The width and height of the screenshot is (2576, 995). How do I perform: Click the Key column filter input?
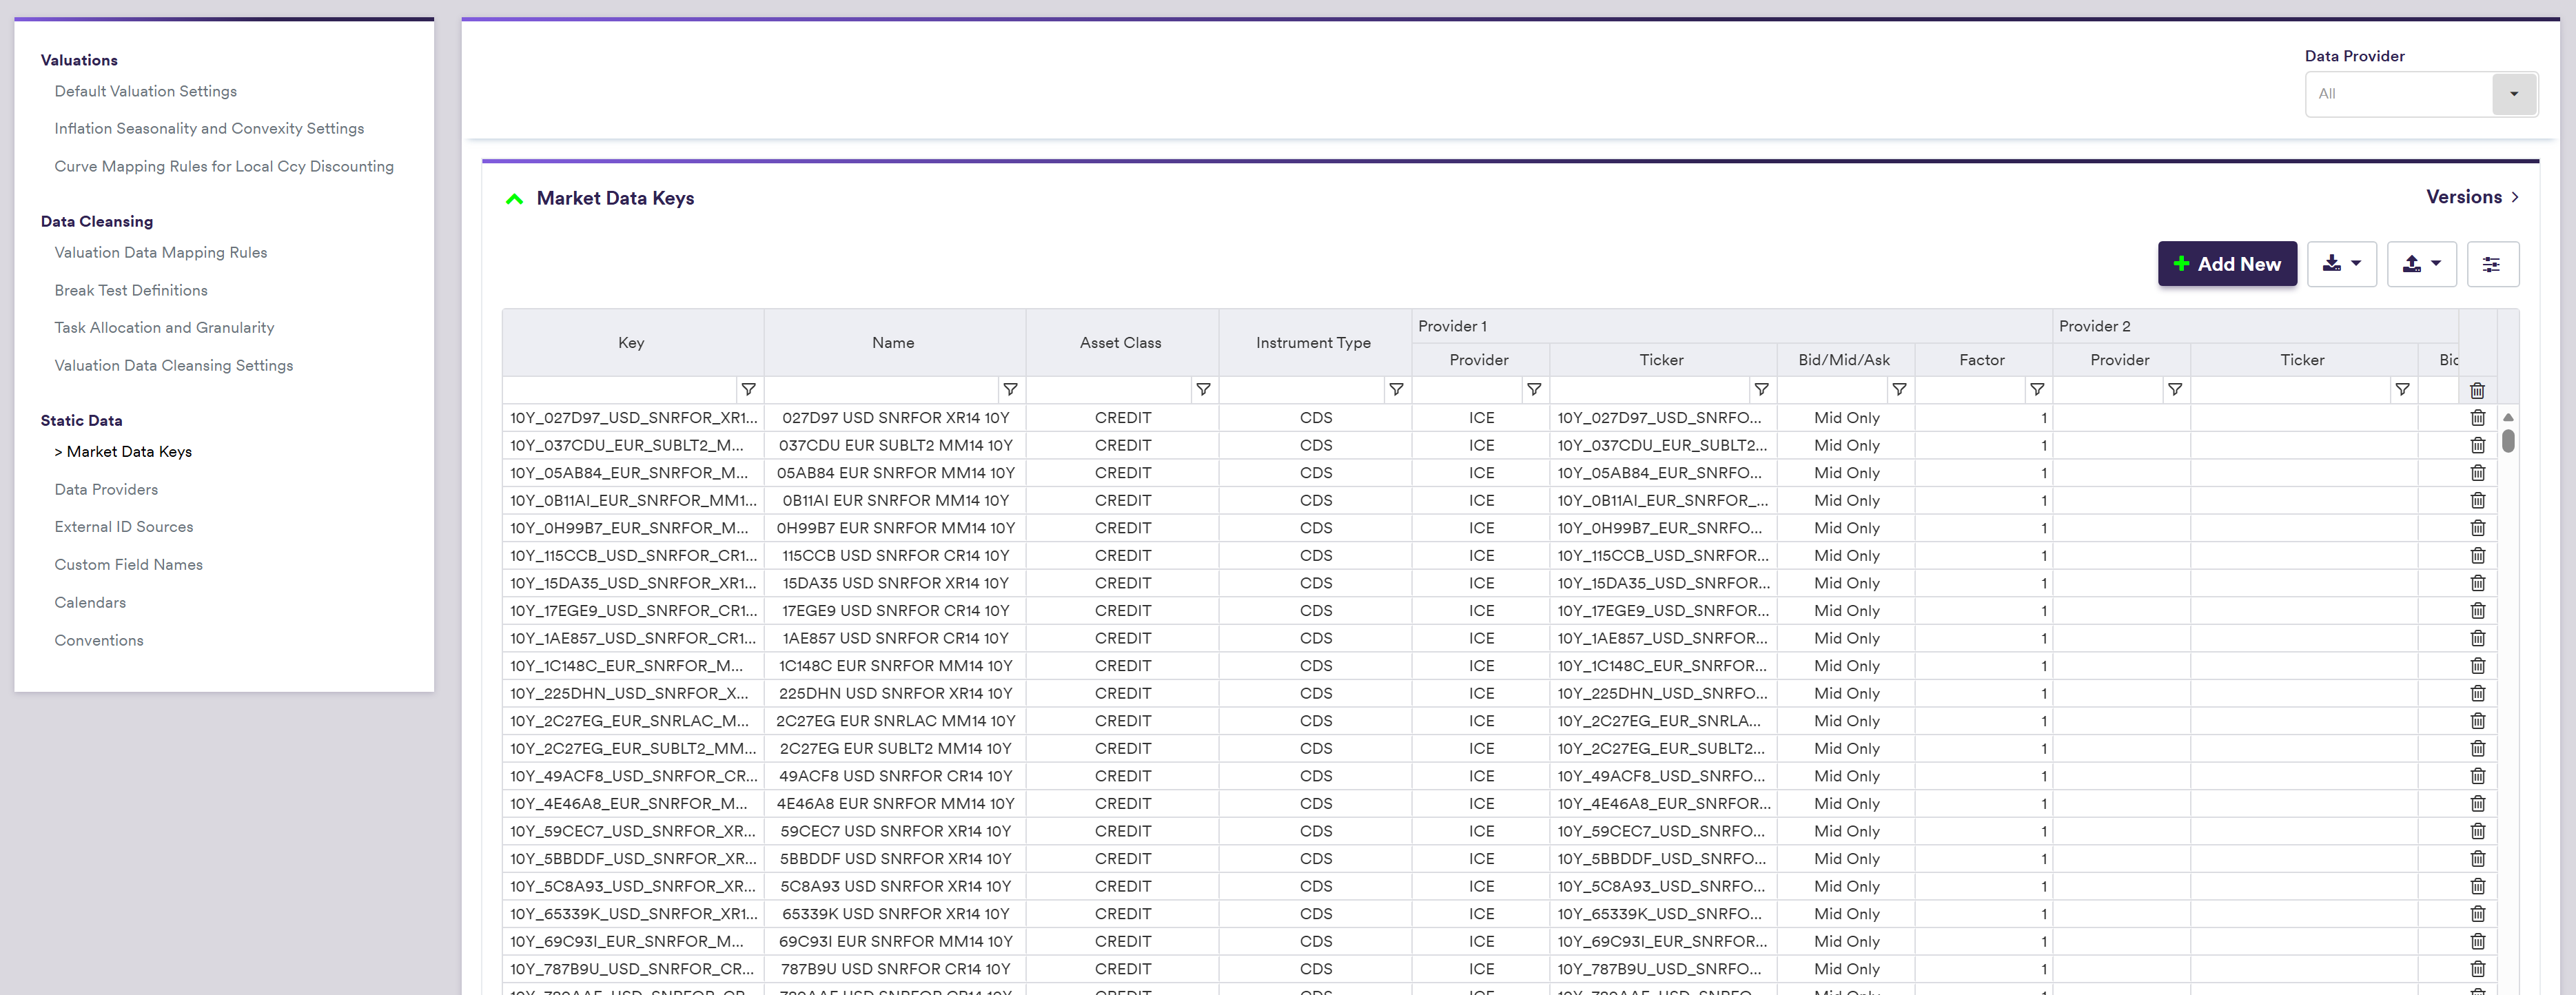coord(620,389)
